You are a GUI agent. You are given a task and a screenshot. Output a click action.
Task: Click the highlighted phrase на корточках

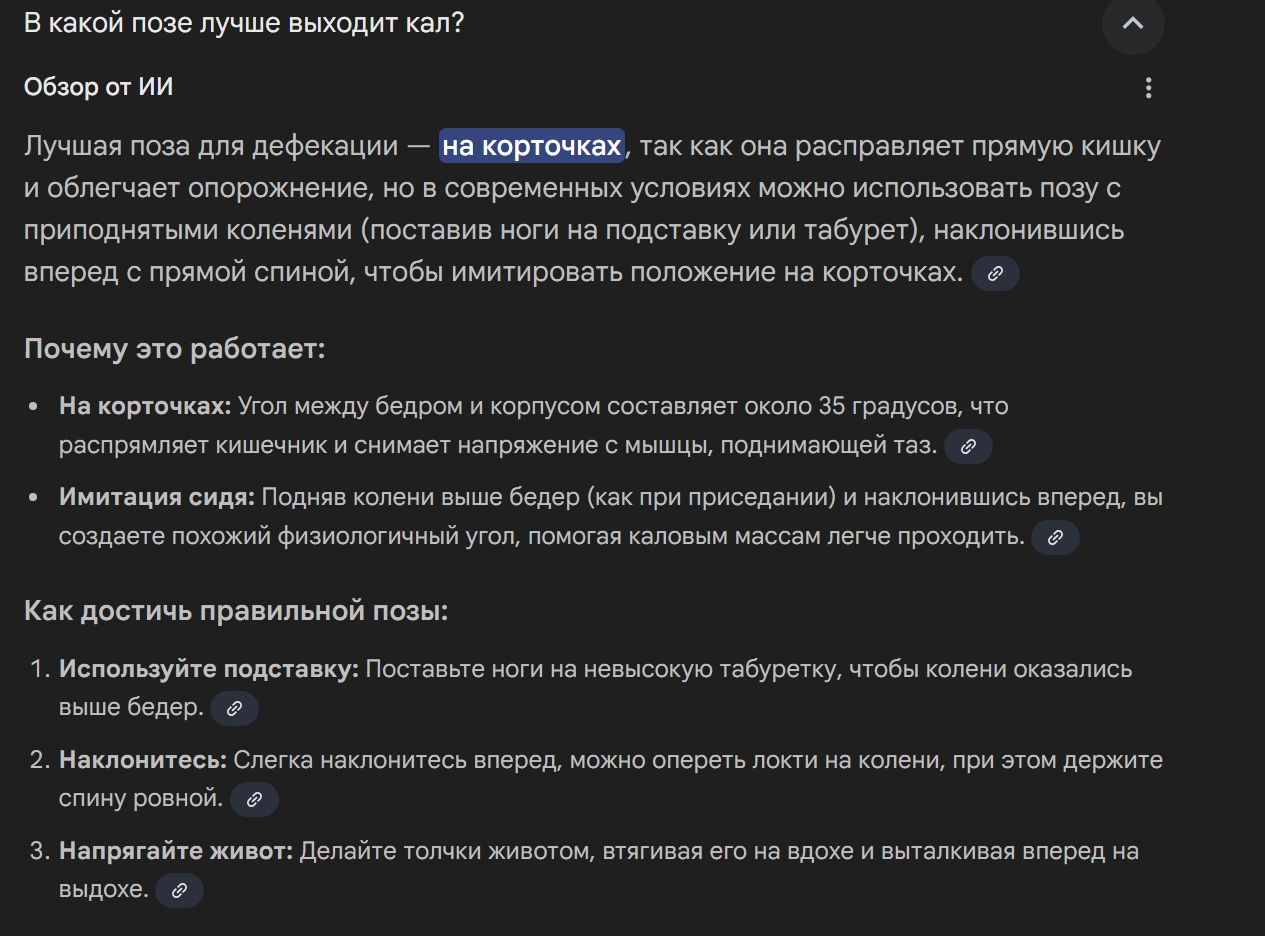[x=532, y=146]
